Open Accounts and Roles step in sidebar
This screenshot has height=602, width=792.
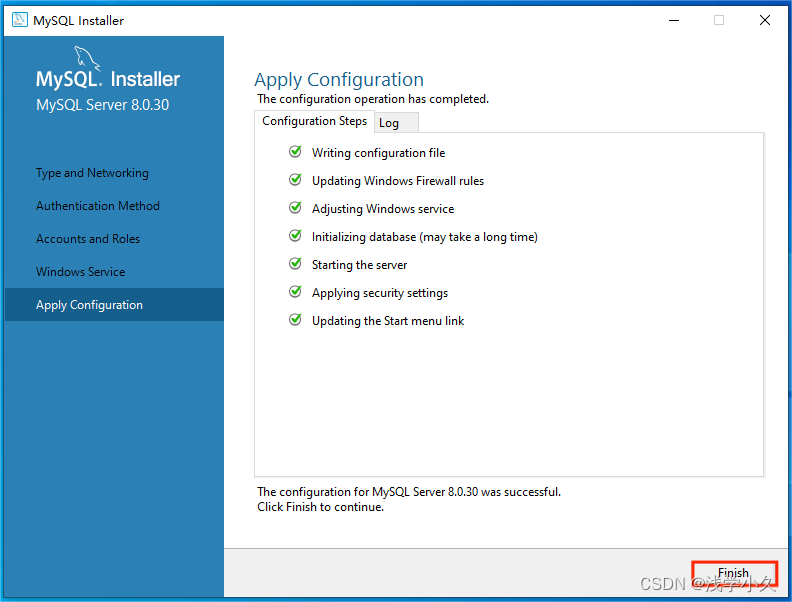[88, 238]
